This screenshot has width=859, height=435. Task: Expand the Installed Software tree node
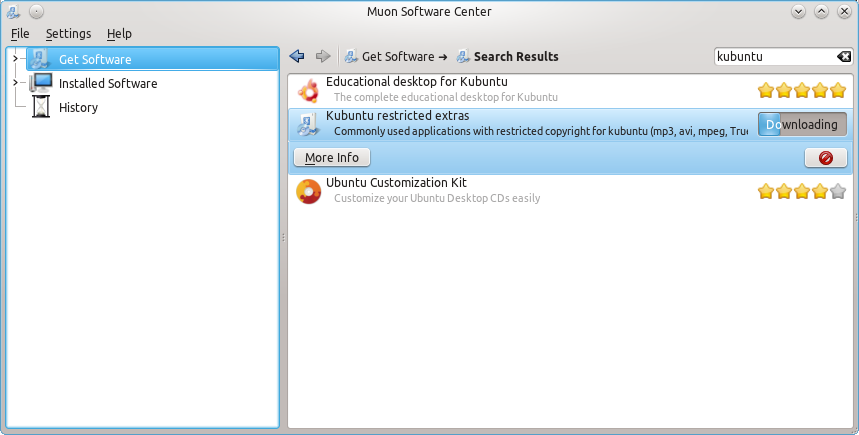[x=14, y=83]
